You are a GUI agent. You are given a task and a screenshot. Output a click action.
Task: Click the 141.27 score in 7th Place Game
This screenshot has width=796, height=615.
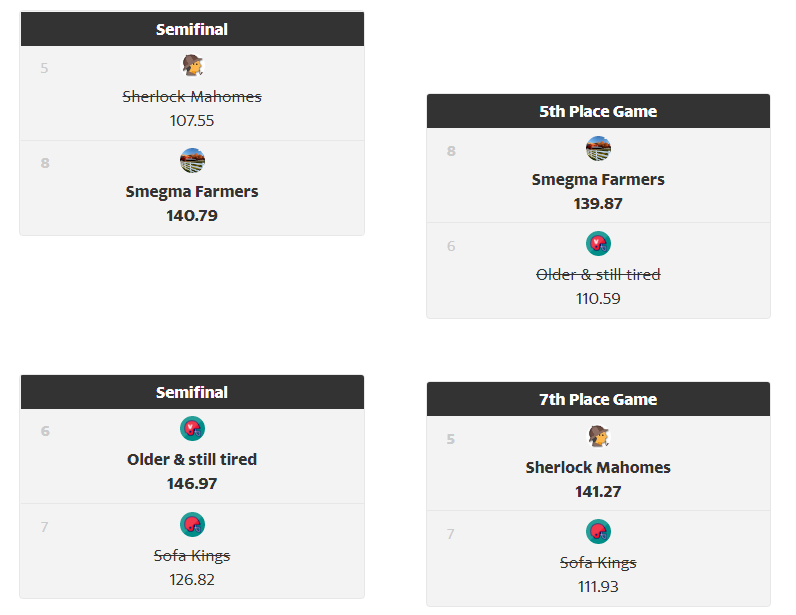(x=598, y=492)
